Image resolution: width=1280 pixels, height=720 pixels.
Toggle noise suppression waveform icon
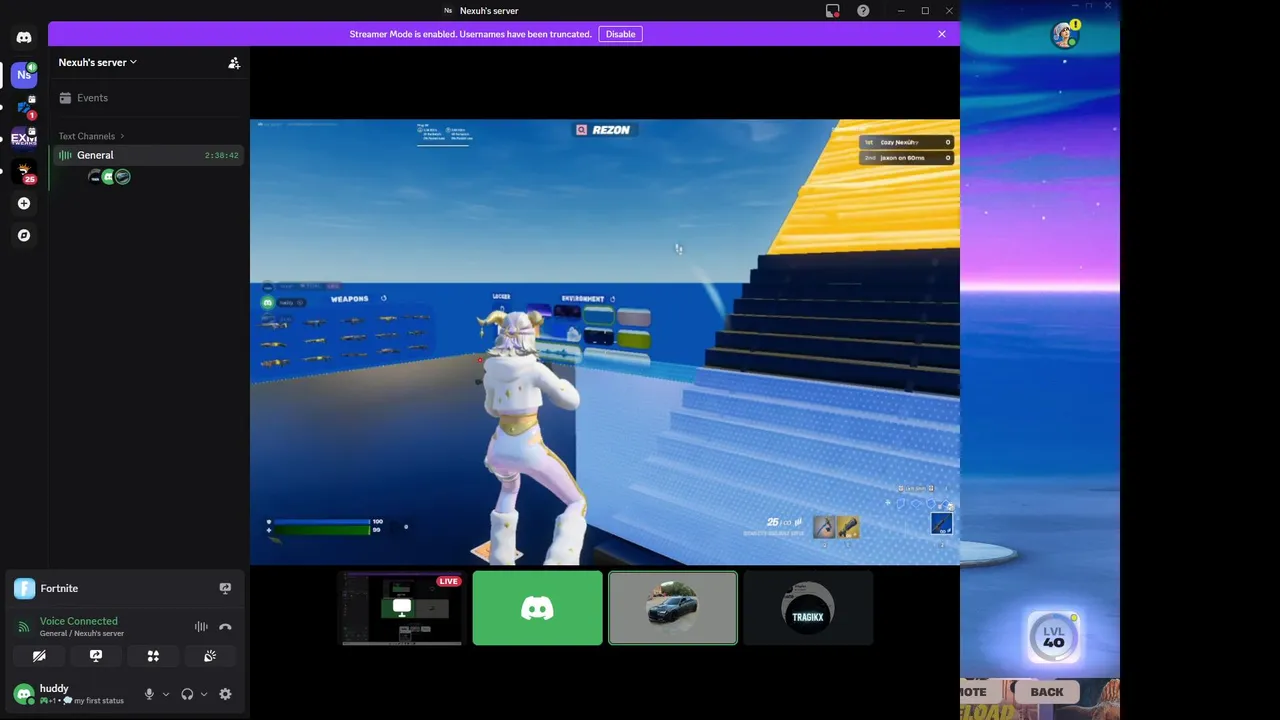click(x=201, y=627)
